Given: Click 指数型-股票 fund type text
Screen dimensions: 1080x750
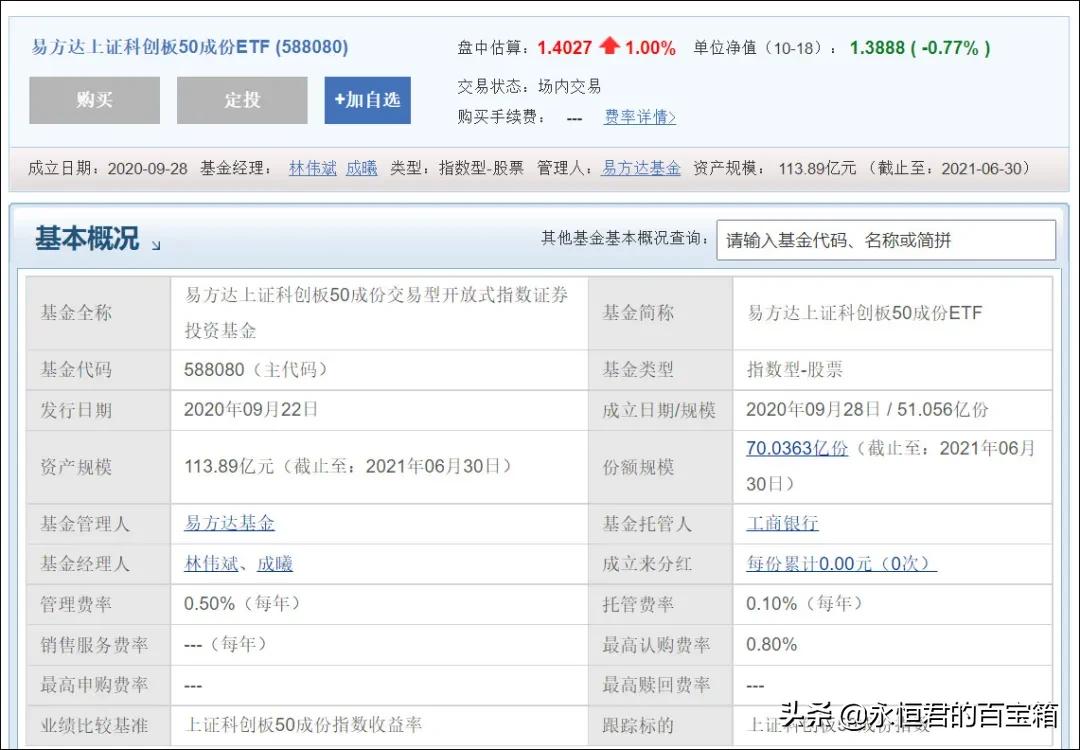Looking at the screenshot, I should coord(793,369).
